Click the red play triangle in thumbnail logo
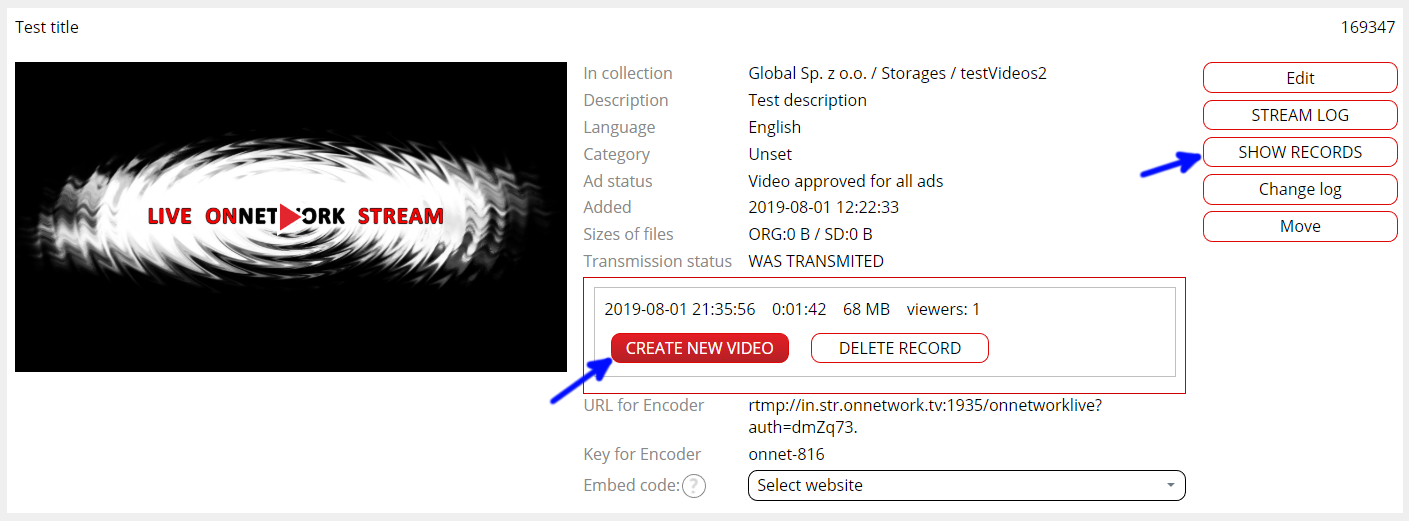This screenshot has width=1409, height=521. point(290,216)
